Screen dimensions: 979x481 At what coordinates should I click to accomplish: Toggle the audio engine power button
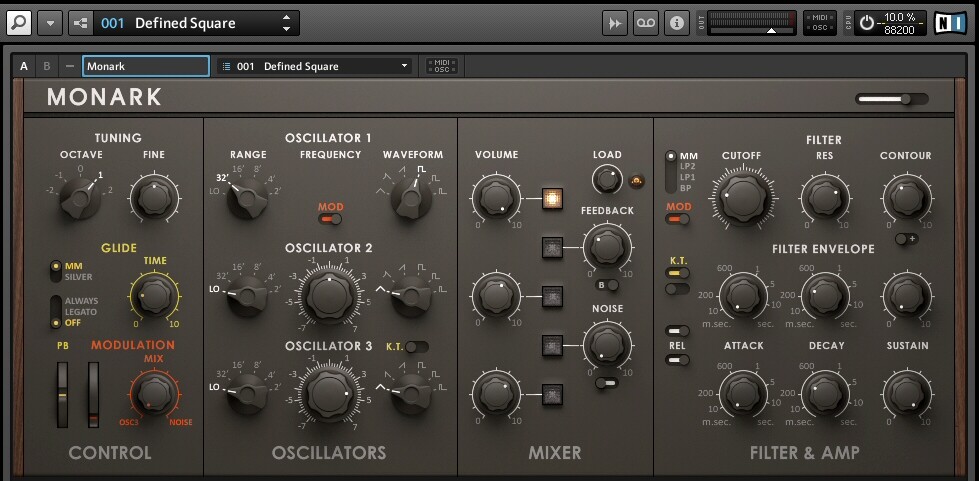point(867,23)
